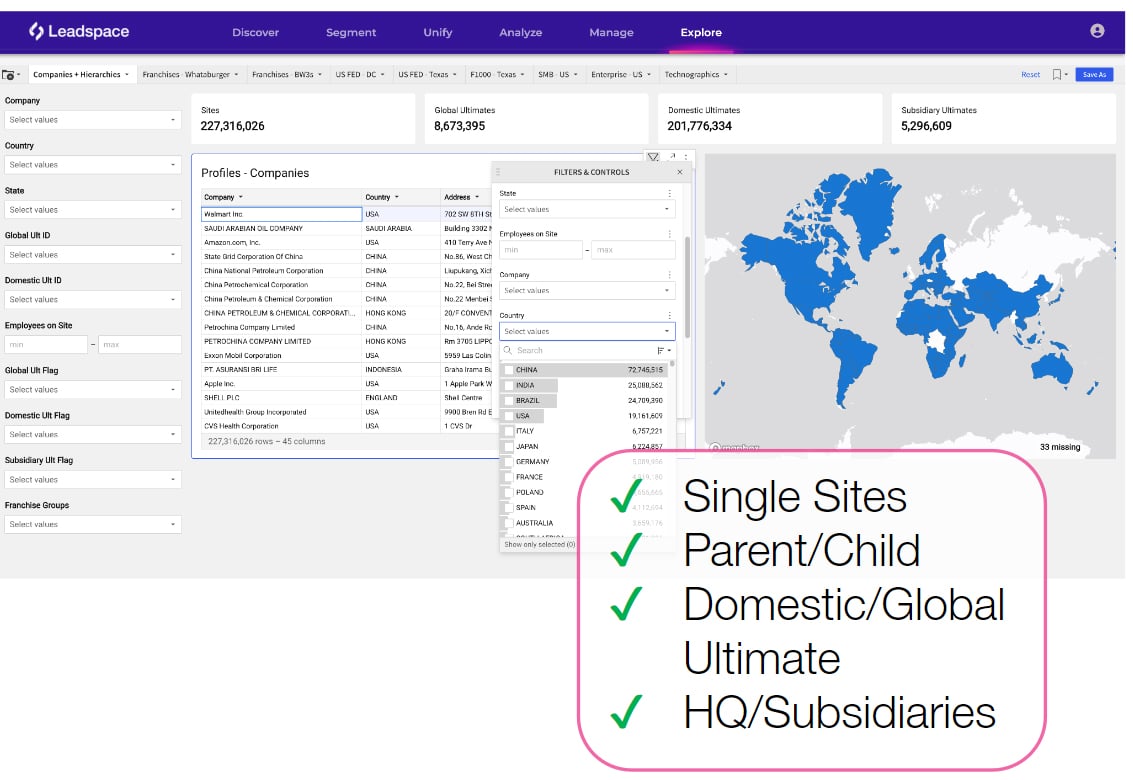Check the POLAND checkbox

coord(509,492)
